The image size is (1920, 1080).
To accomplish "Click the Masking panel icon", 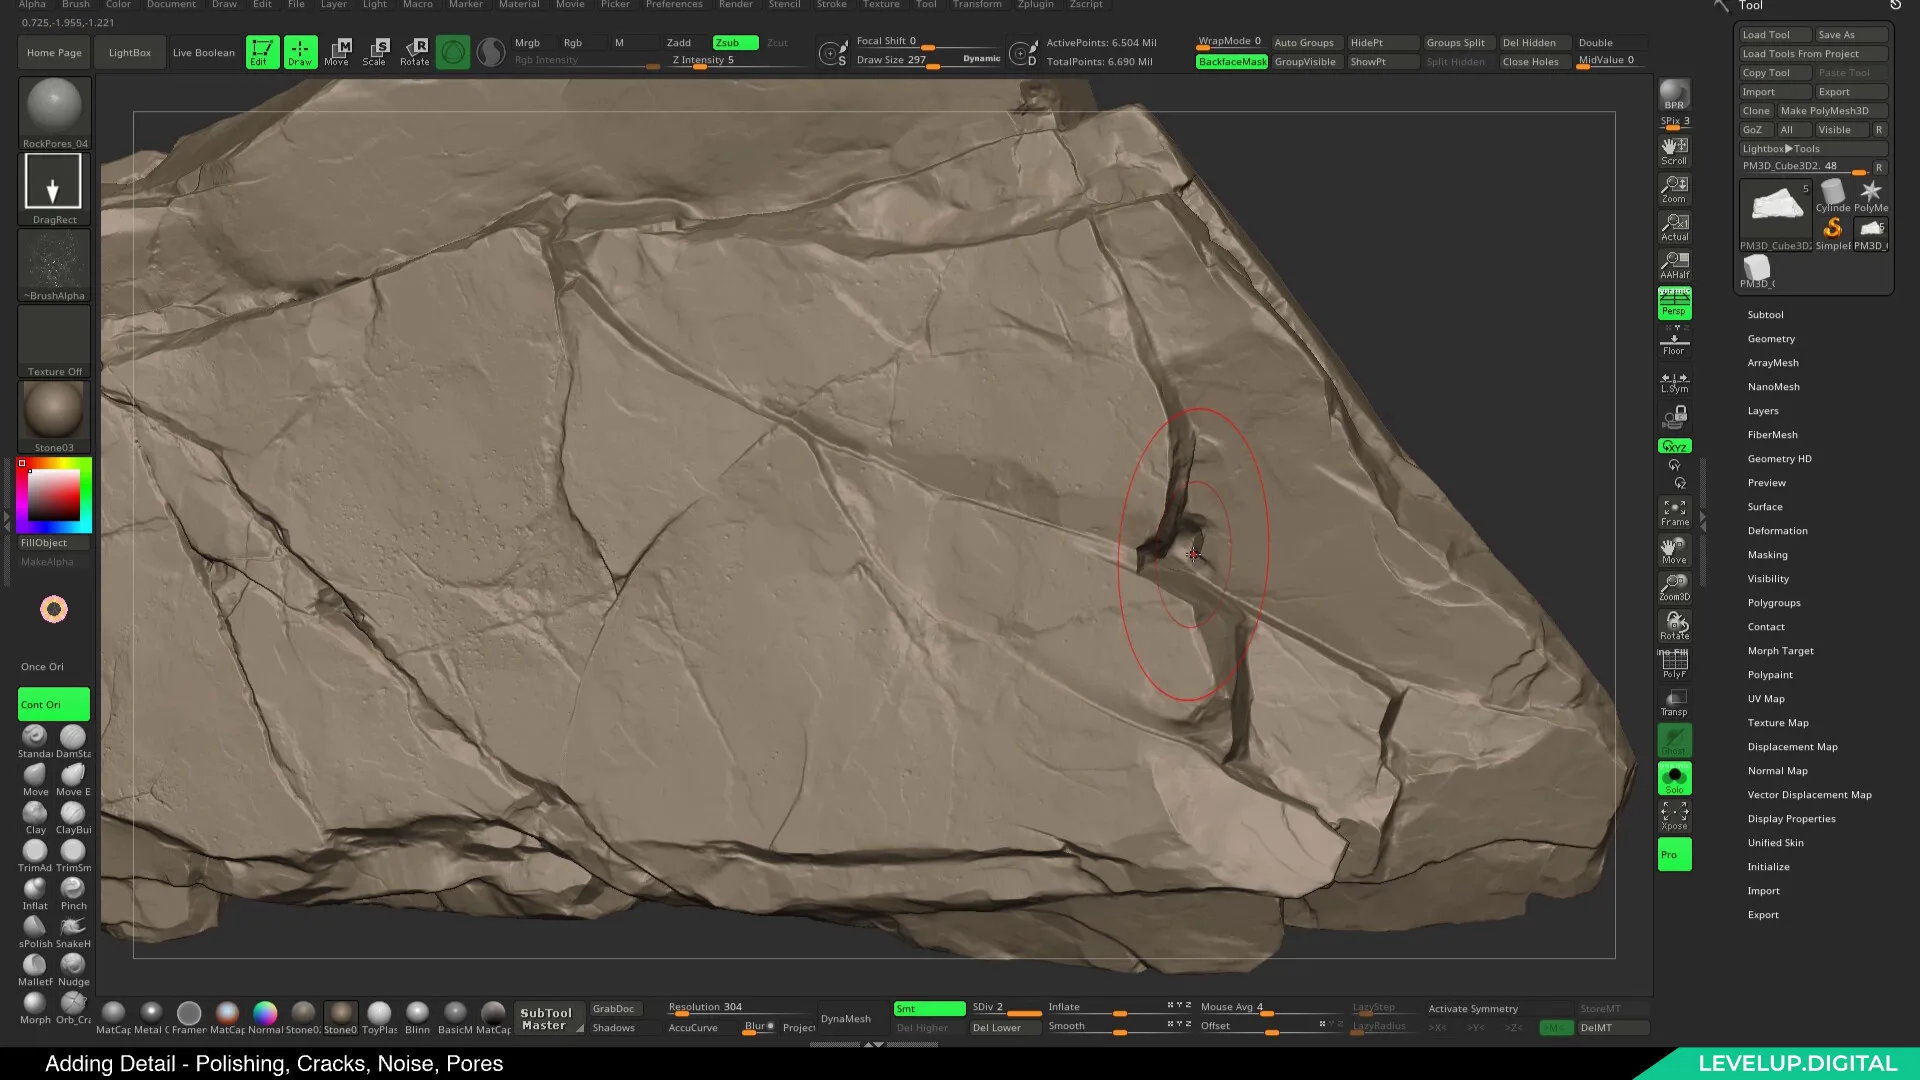I will [1768, 554].
